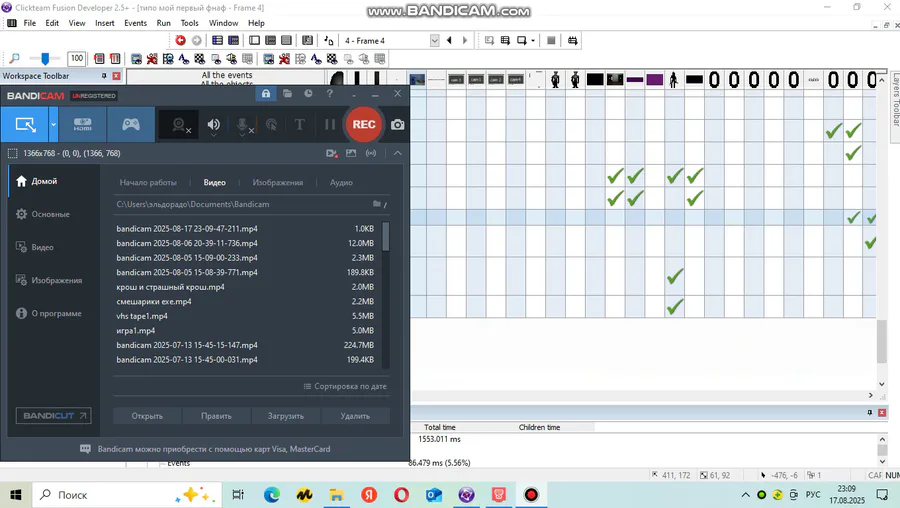Click the Поиск taskbar search box
This screenshot has height=508, width=900.
[127, 495]
